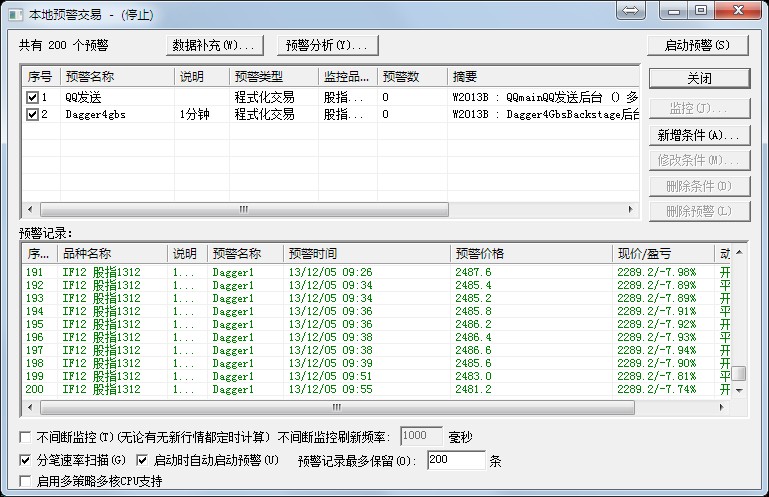Viewport: 769px width, 497px height.
Task: Uncheck the QQ发送 alert row checkbox
Action: tap(32, 98)
